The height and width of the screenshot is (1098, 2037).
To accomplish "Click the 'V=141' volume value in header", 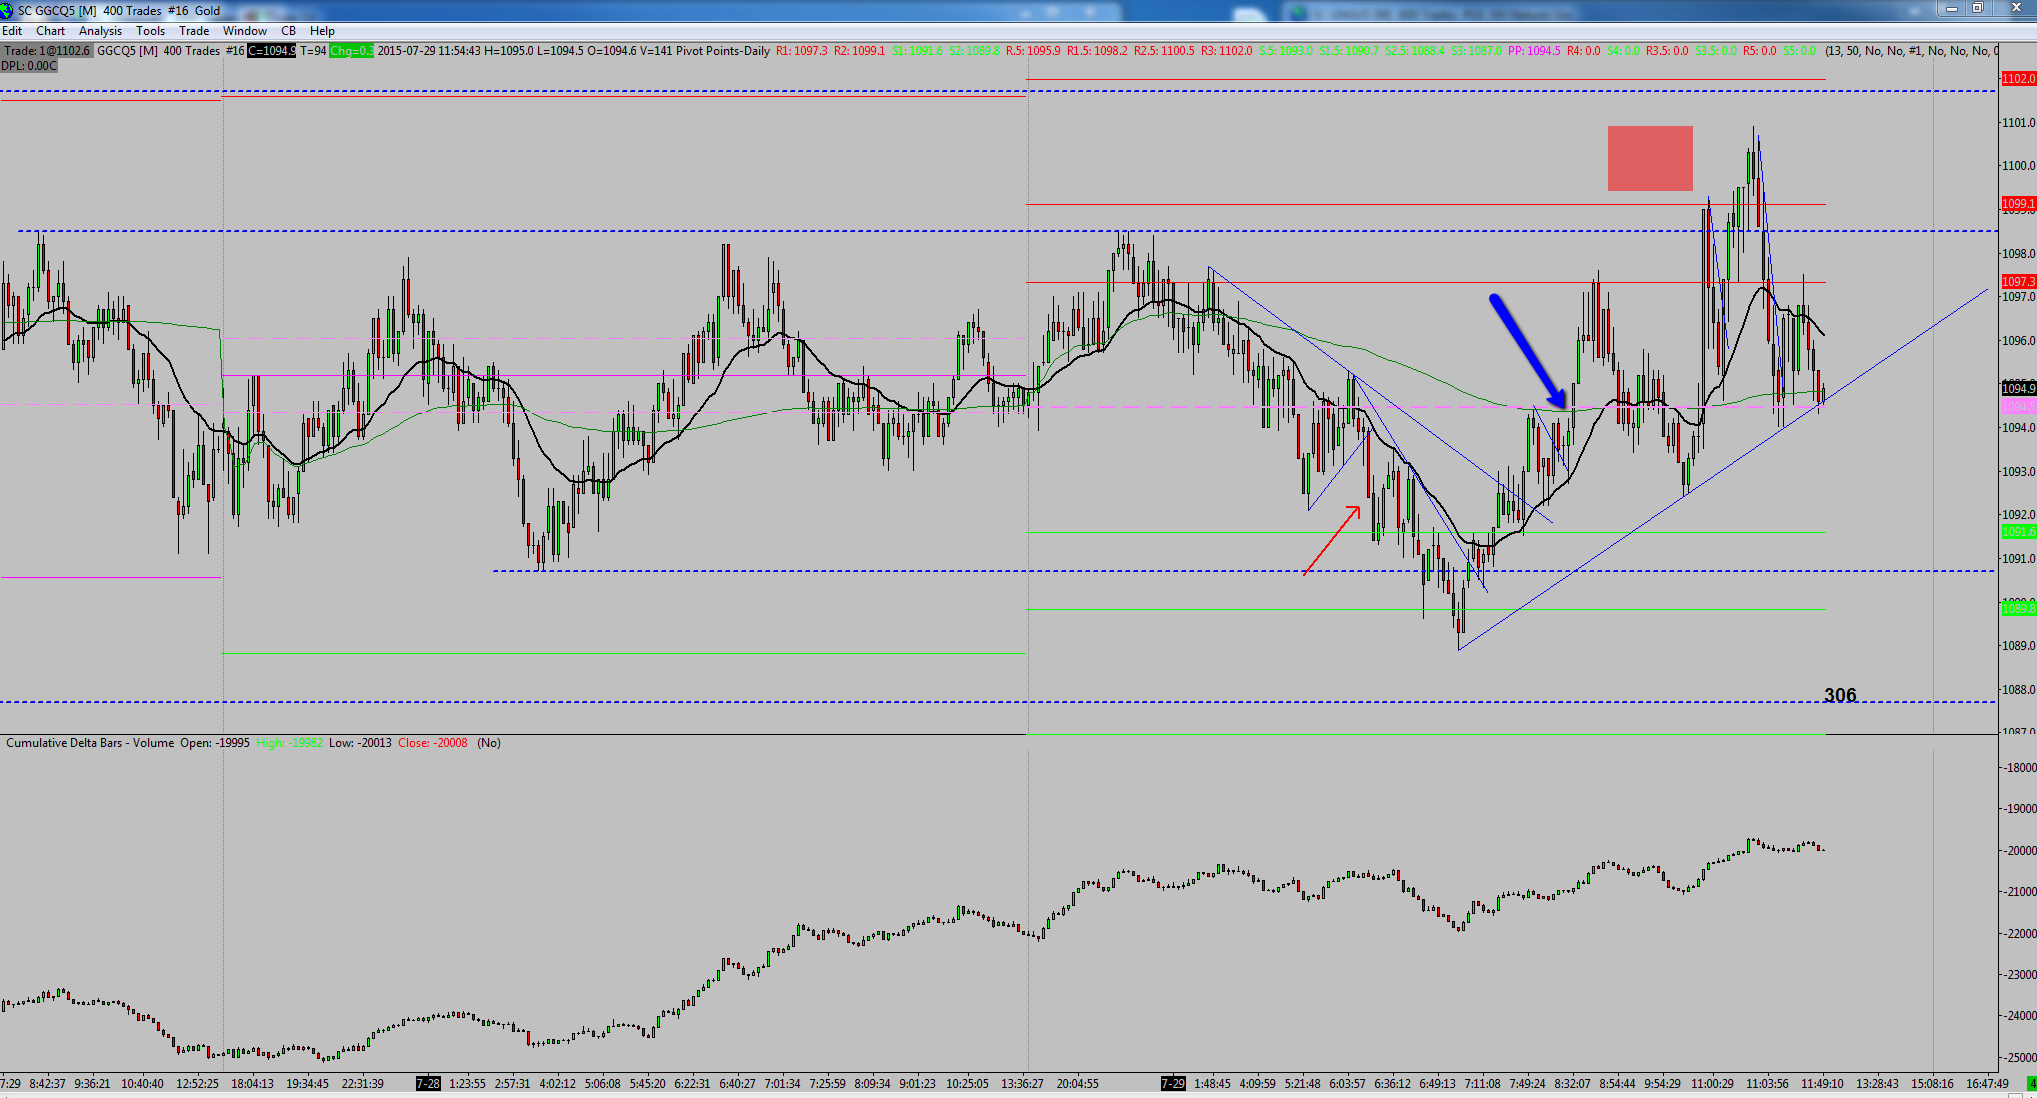I will [x=655, y=51].
